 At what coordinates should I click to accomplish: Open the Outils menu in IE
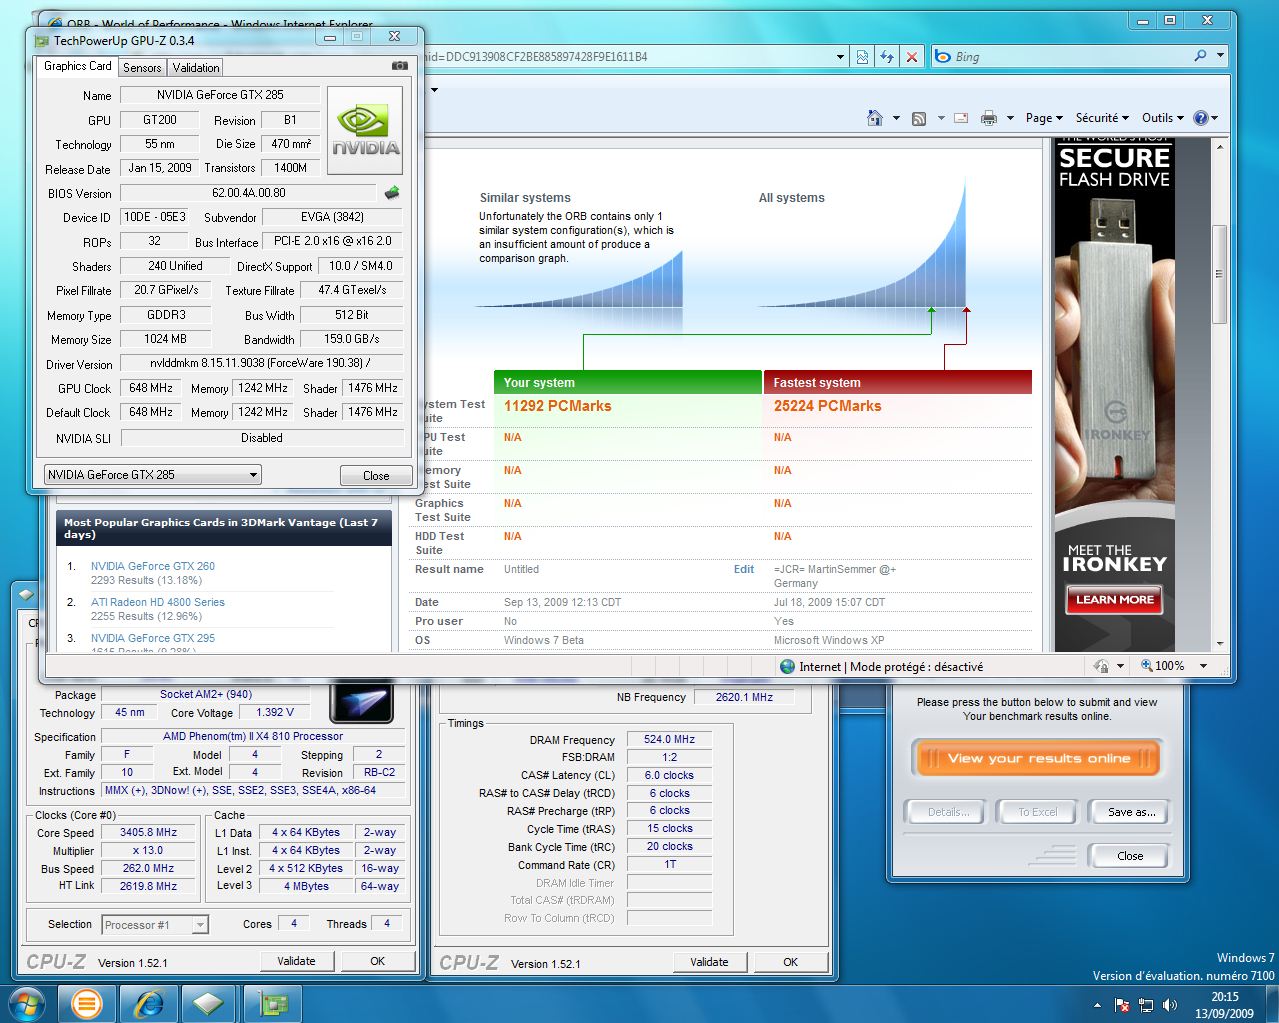pyautogui.click(x=1162, y=118)
